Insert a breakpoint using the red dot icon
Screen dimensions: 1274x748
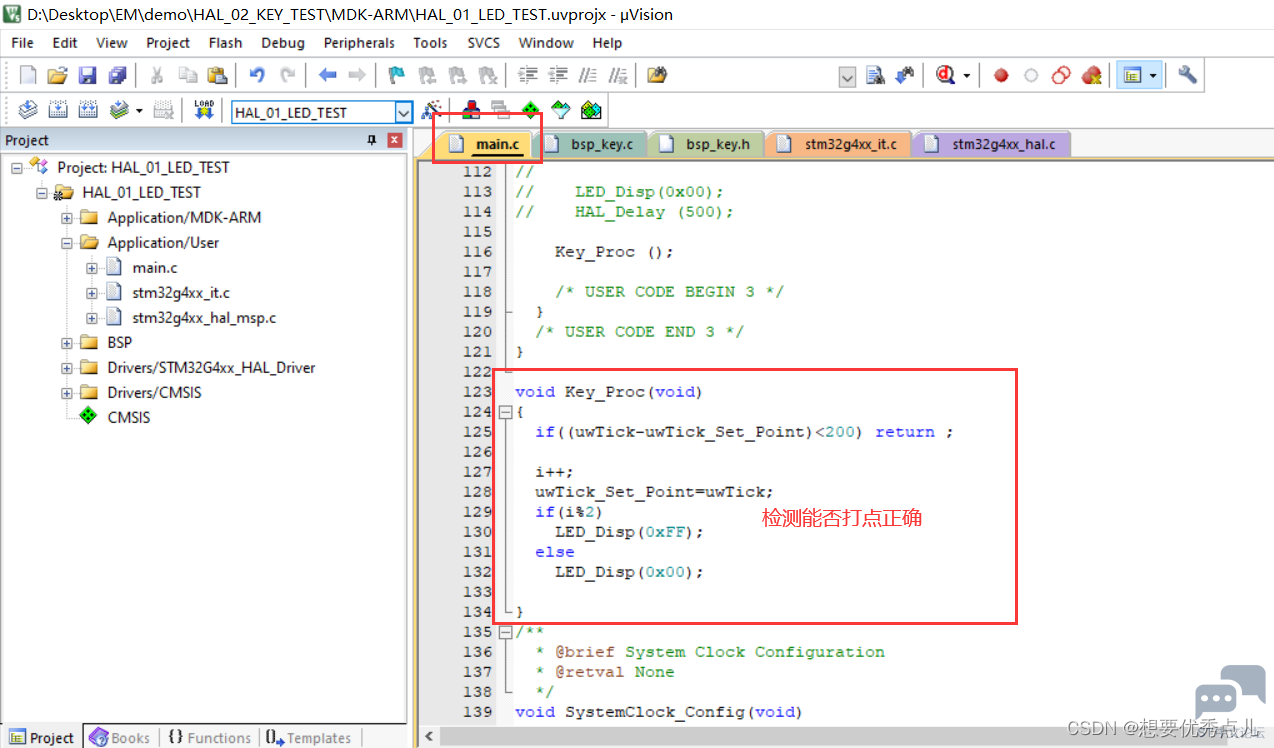click(1001, 75)
